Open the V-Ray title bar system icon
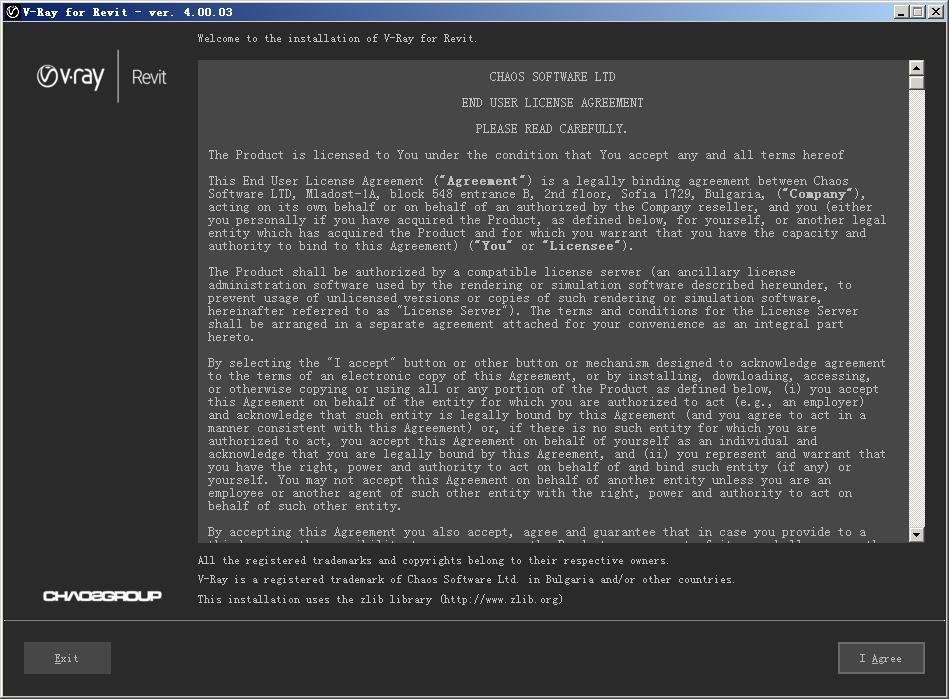The width and height of the screenshot is (949, 699). 12,11
